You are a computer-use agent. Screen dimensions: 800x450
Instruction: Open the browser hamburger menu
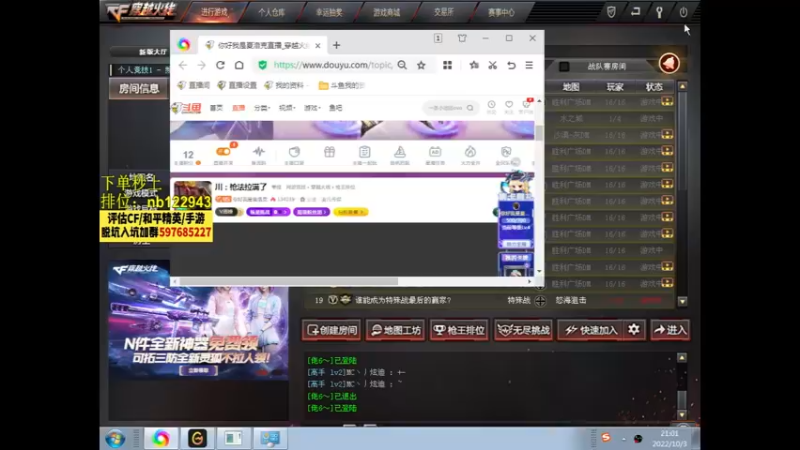pyautogui.click(x=529, y=65)
